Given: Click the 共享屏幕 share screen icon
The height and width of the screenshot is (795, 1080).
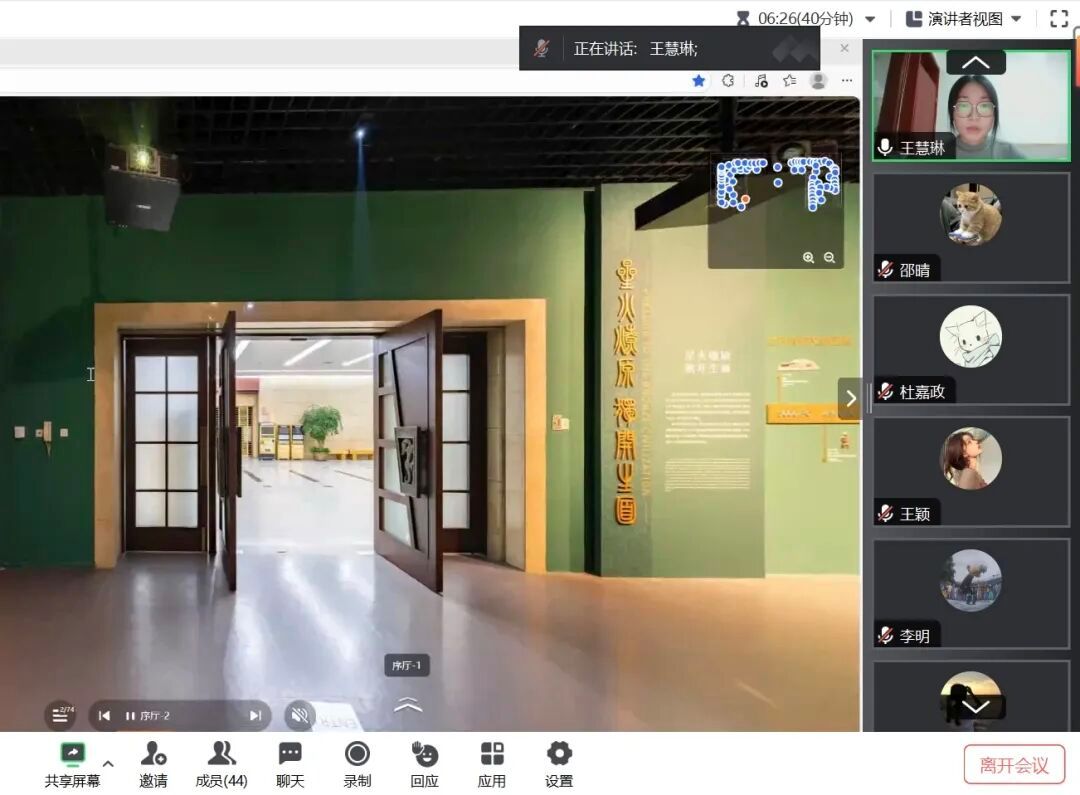Looking at the screenshot, I should pos(72,754).
